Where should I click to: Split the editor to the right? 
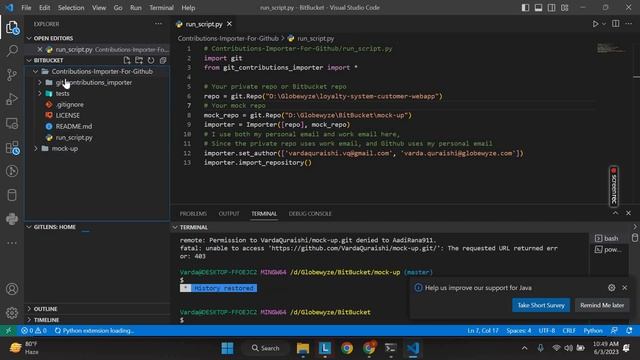tap(616, 24)
